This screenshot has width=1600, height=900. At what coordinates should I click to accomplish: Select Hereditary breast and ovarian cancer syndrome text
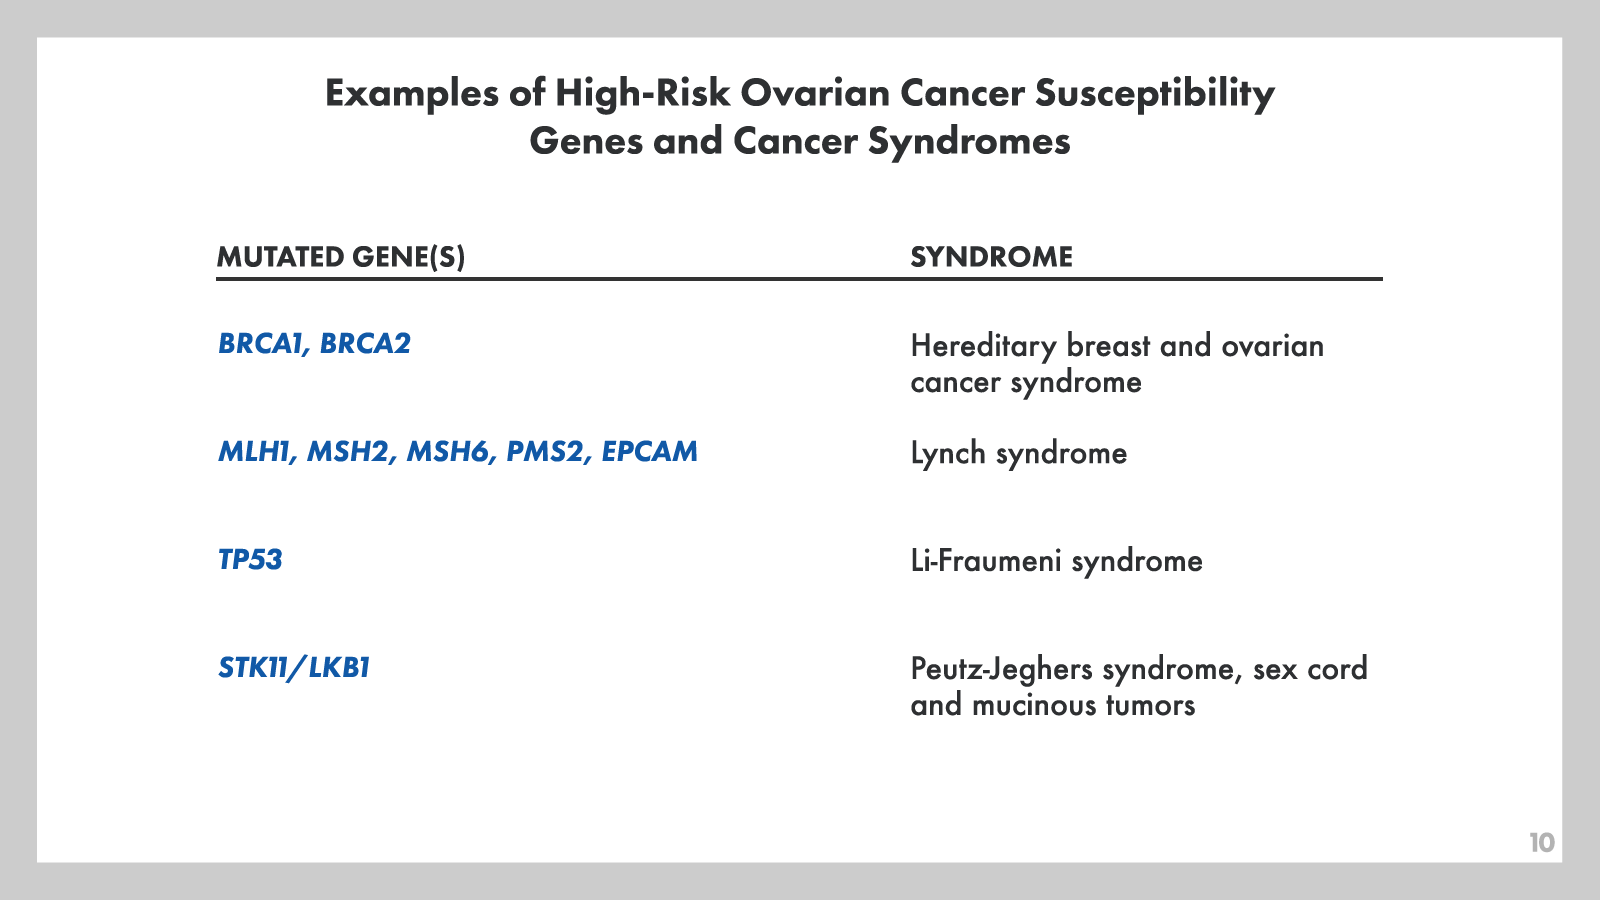(1116, 364)
